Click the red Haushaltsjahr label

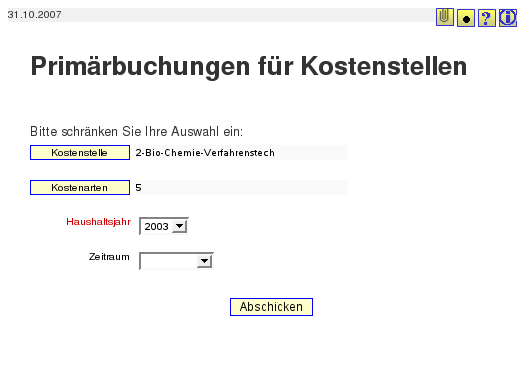(x=98, y=222)
